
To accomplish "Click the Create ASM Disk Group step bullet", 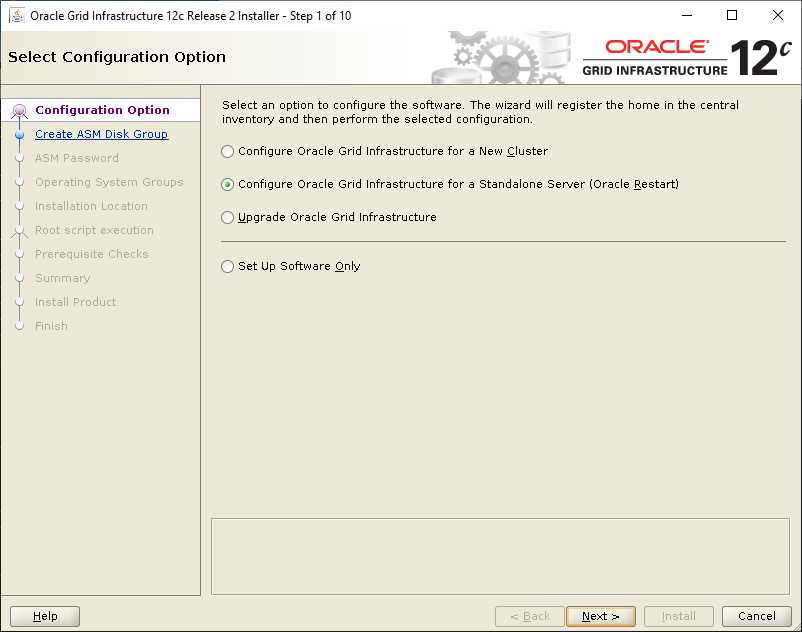I will pos(19,134).
